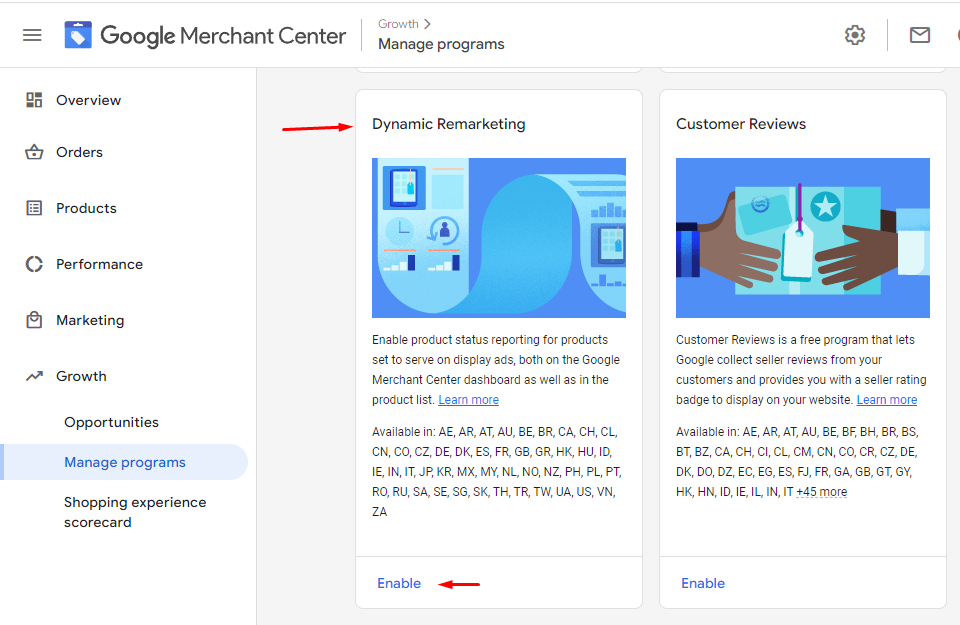Open the mail notifications icon
This screenshot has width=960, height=625.
click(x=920, y=36)
